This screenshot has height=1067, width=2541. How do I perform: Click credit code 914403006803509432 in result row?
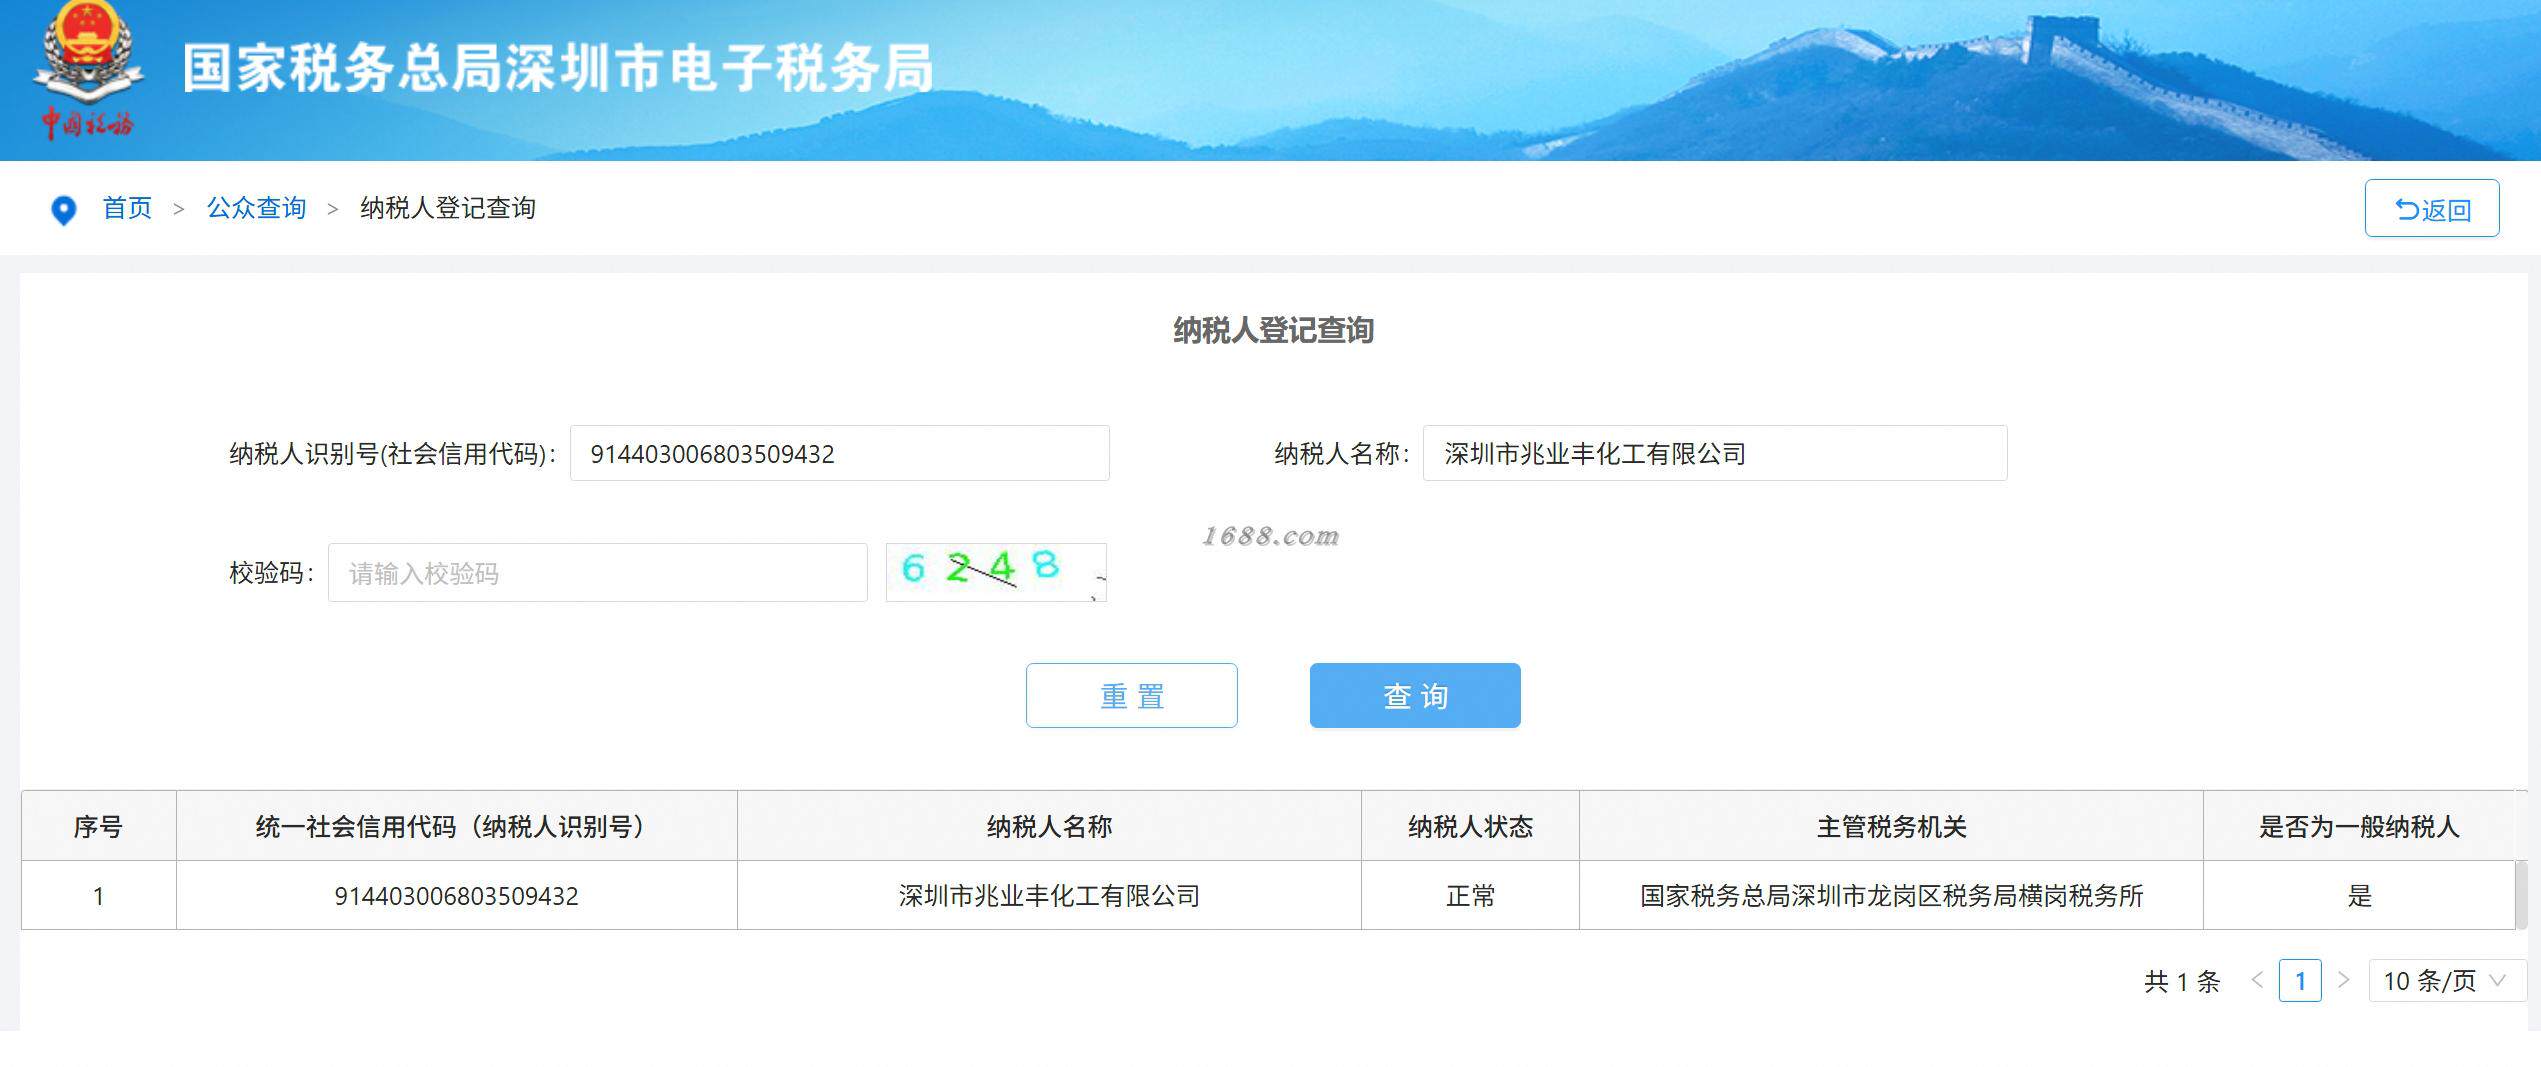click(x=456, y=896)
